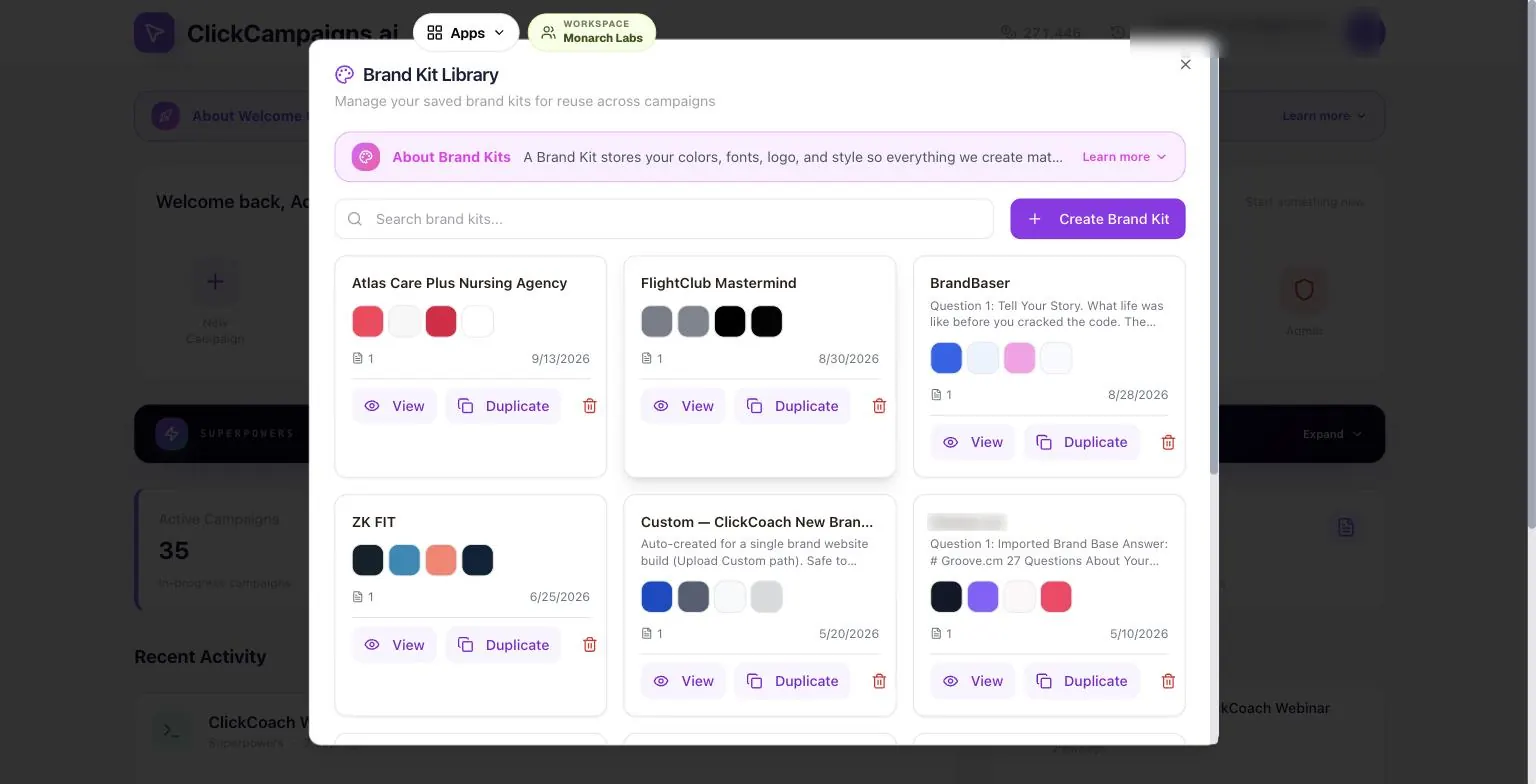Select the pink swatch on BrandBaser card
This screenshot has width=1536, height=784.
coord(1019,358)
